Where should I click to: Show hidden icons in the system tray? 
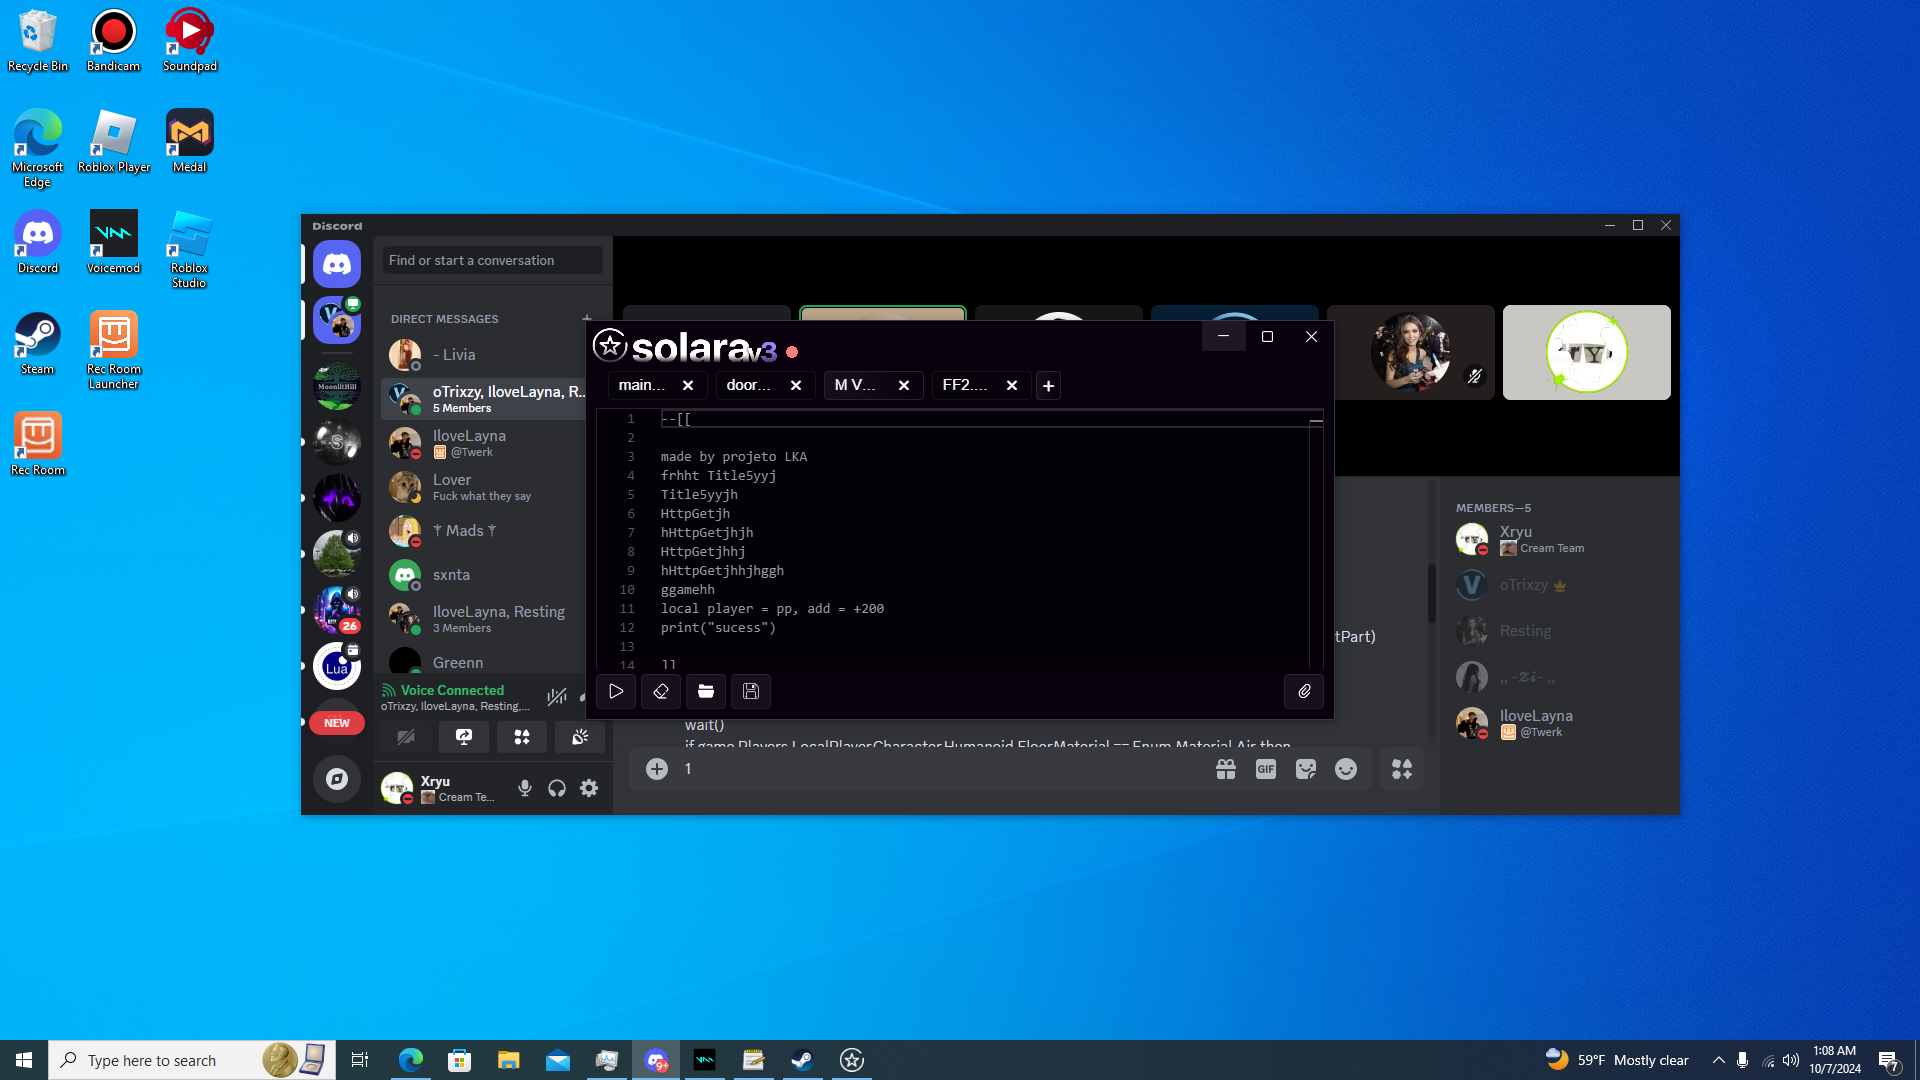point(1718,1060)
